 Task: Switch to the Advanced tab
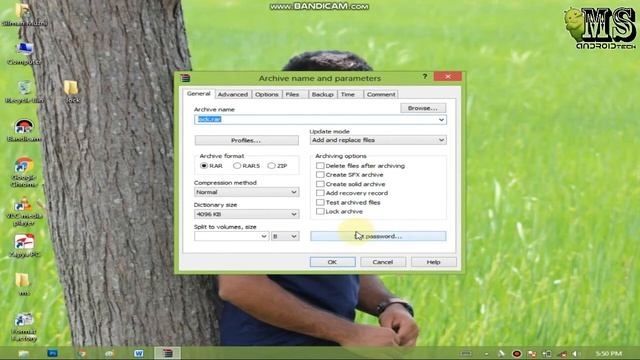[233, 94]
